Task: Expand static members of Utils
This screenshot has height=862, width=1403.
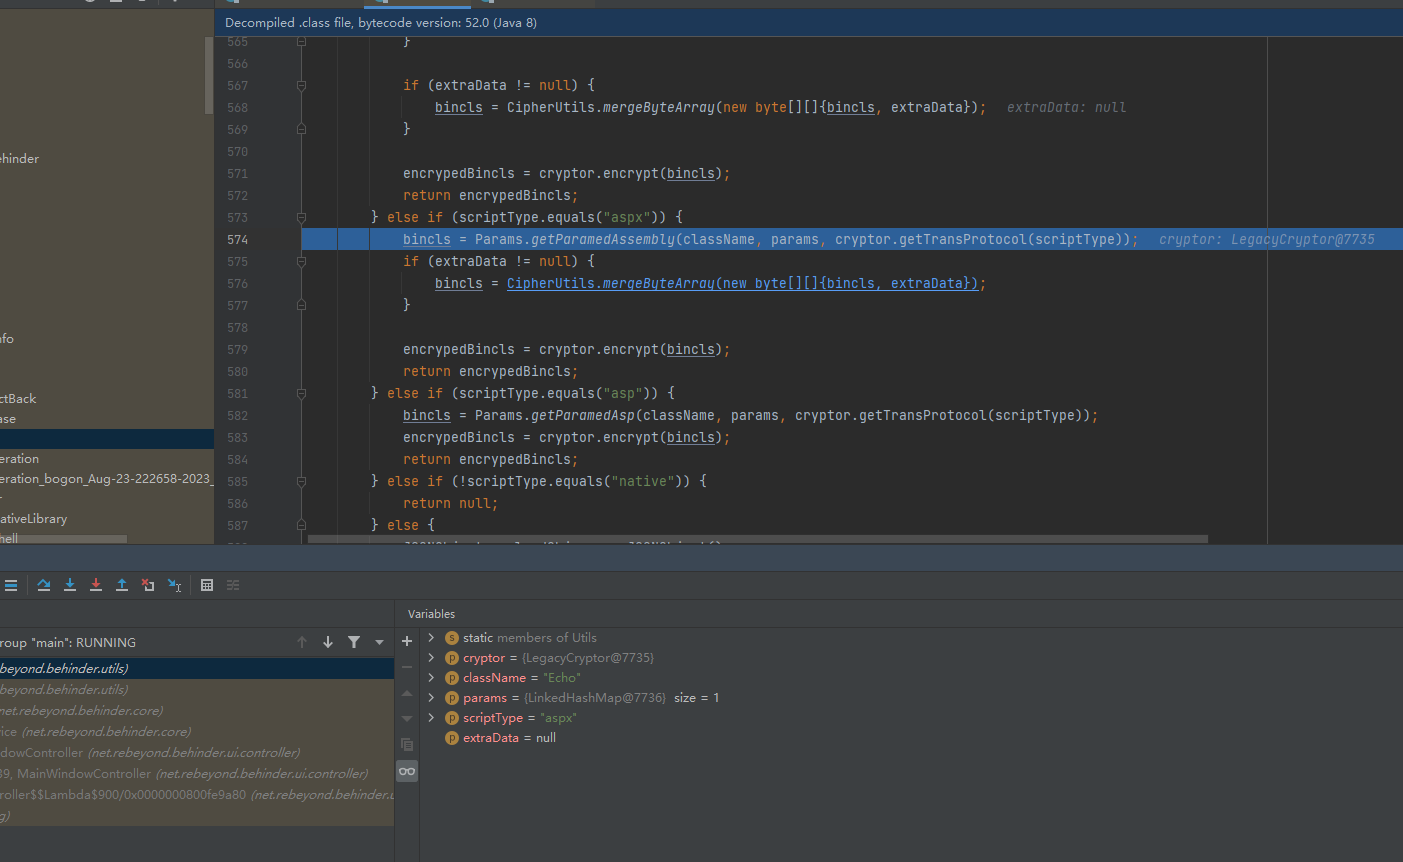Action: (431, 638)
